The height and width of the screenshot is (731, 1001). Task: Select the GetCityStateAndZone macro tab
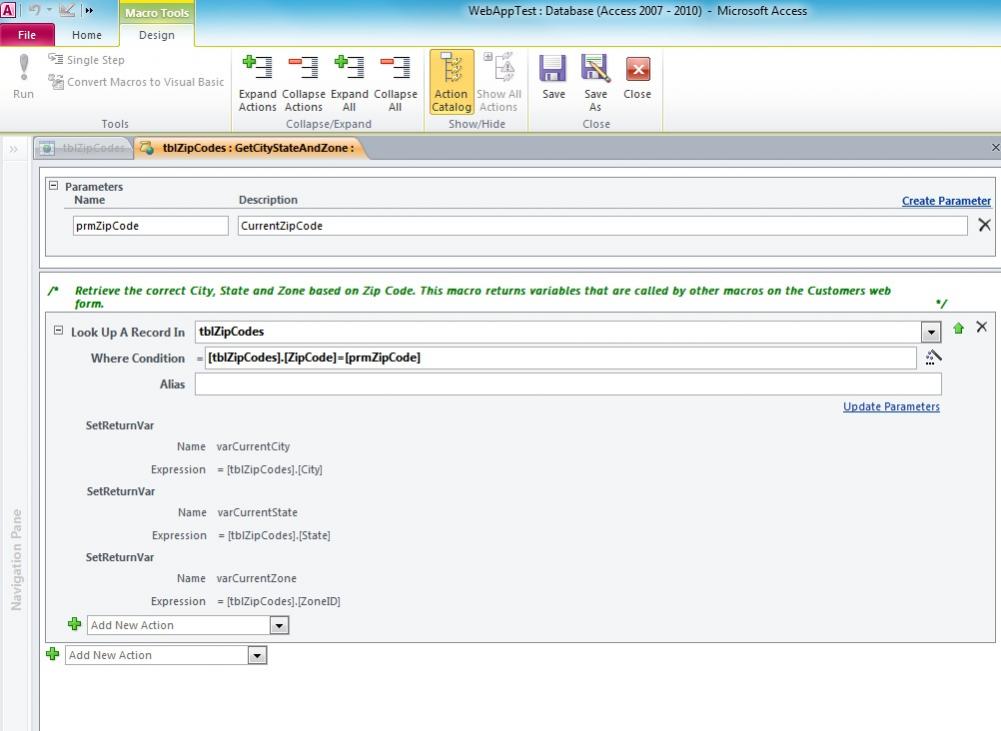coord(250,148)
